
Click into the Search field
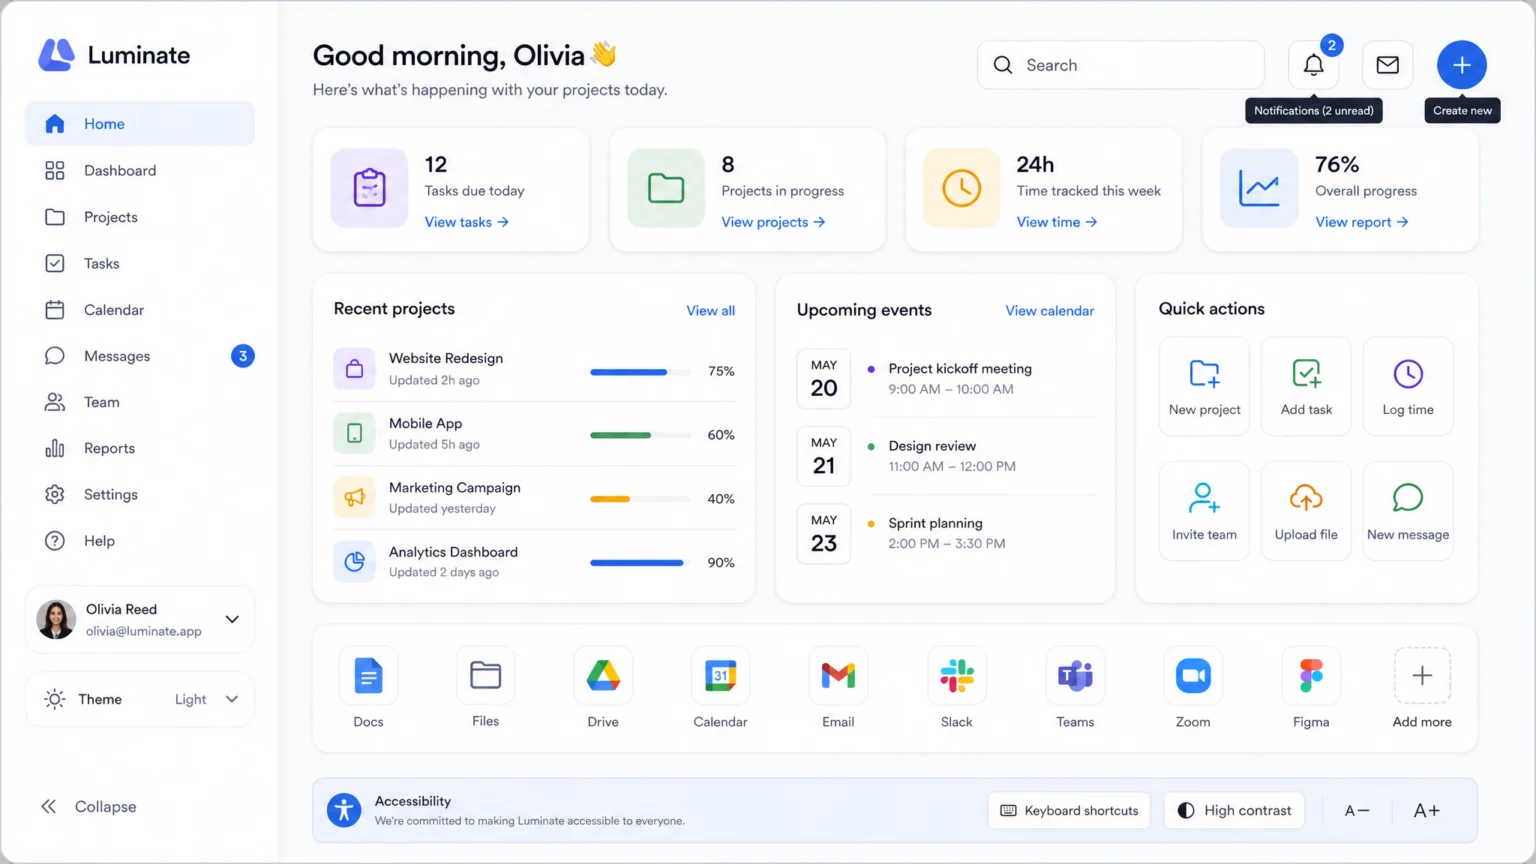pyautogui.click(x=1120, y=65)
